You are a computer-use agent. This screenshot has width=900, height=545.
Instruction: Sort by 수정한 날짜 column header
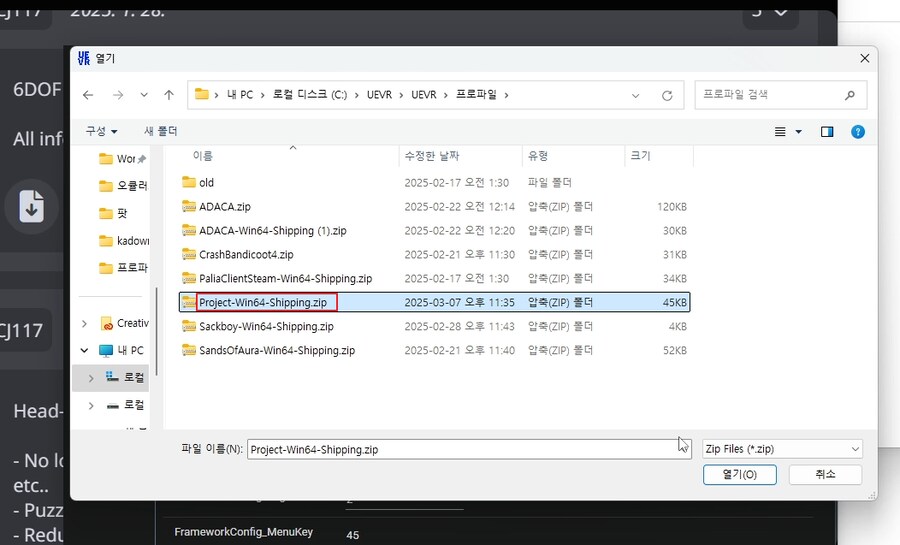(432, 156)
